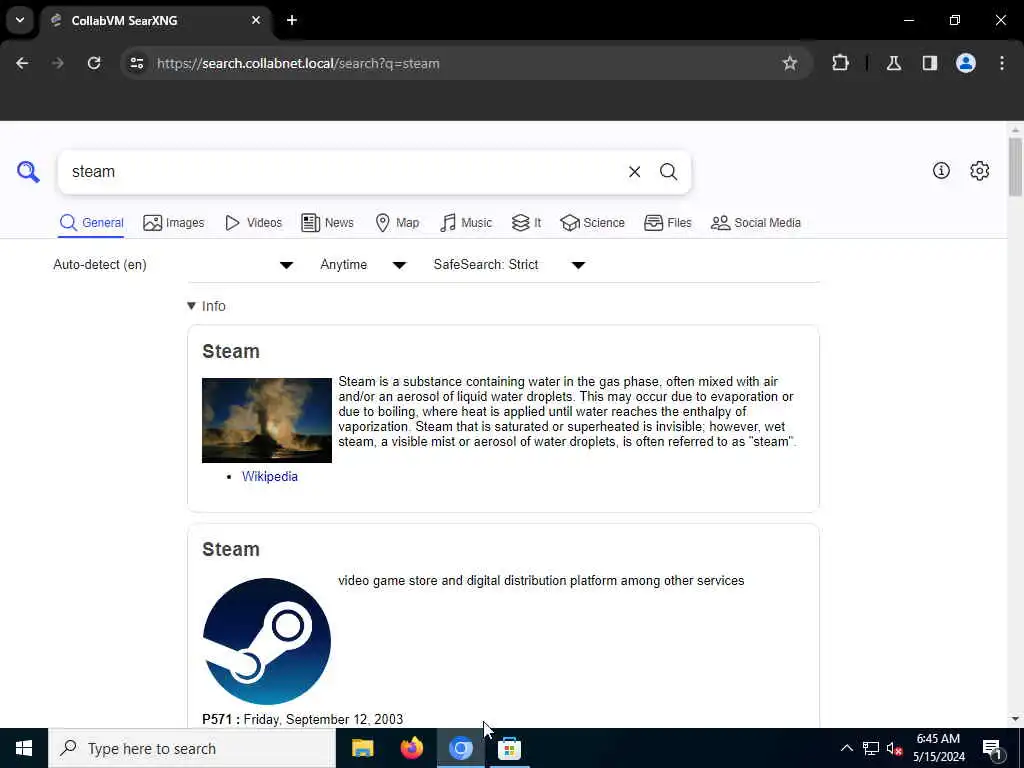Image resolution: width=1024 pixels, height=768 pixels.
Task: Open the Auto-detect (en) language dropdown
Action: [174, 264]
